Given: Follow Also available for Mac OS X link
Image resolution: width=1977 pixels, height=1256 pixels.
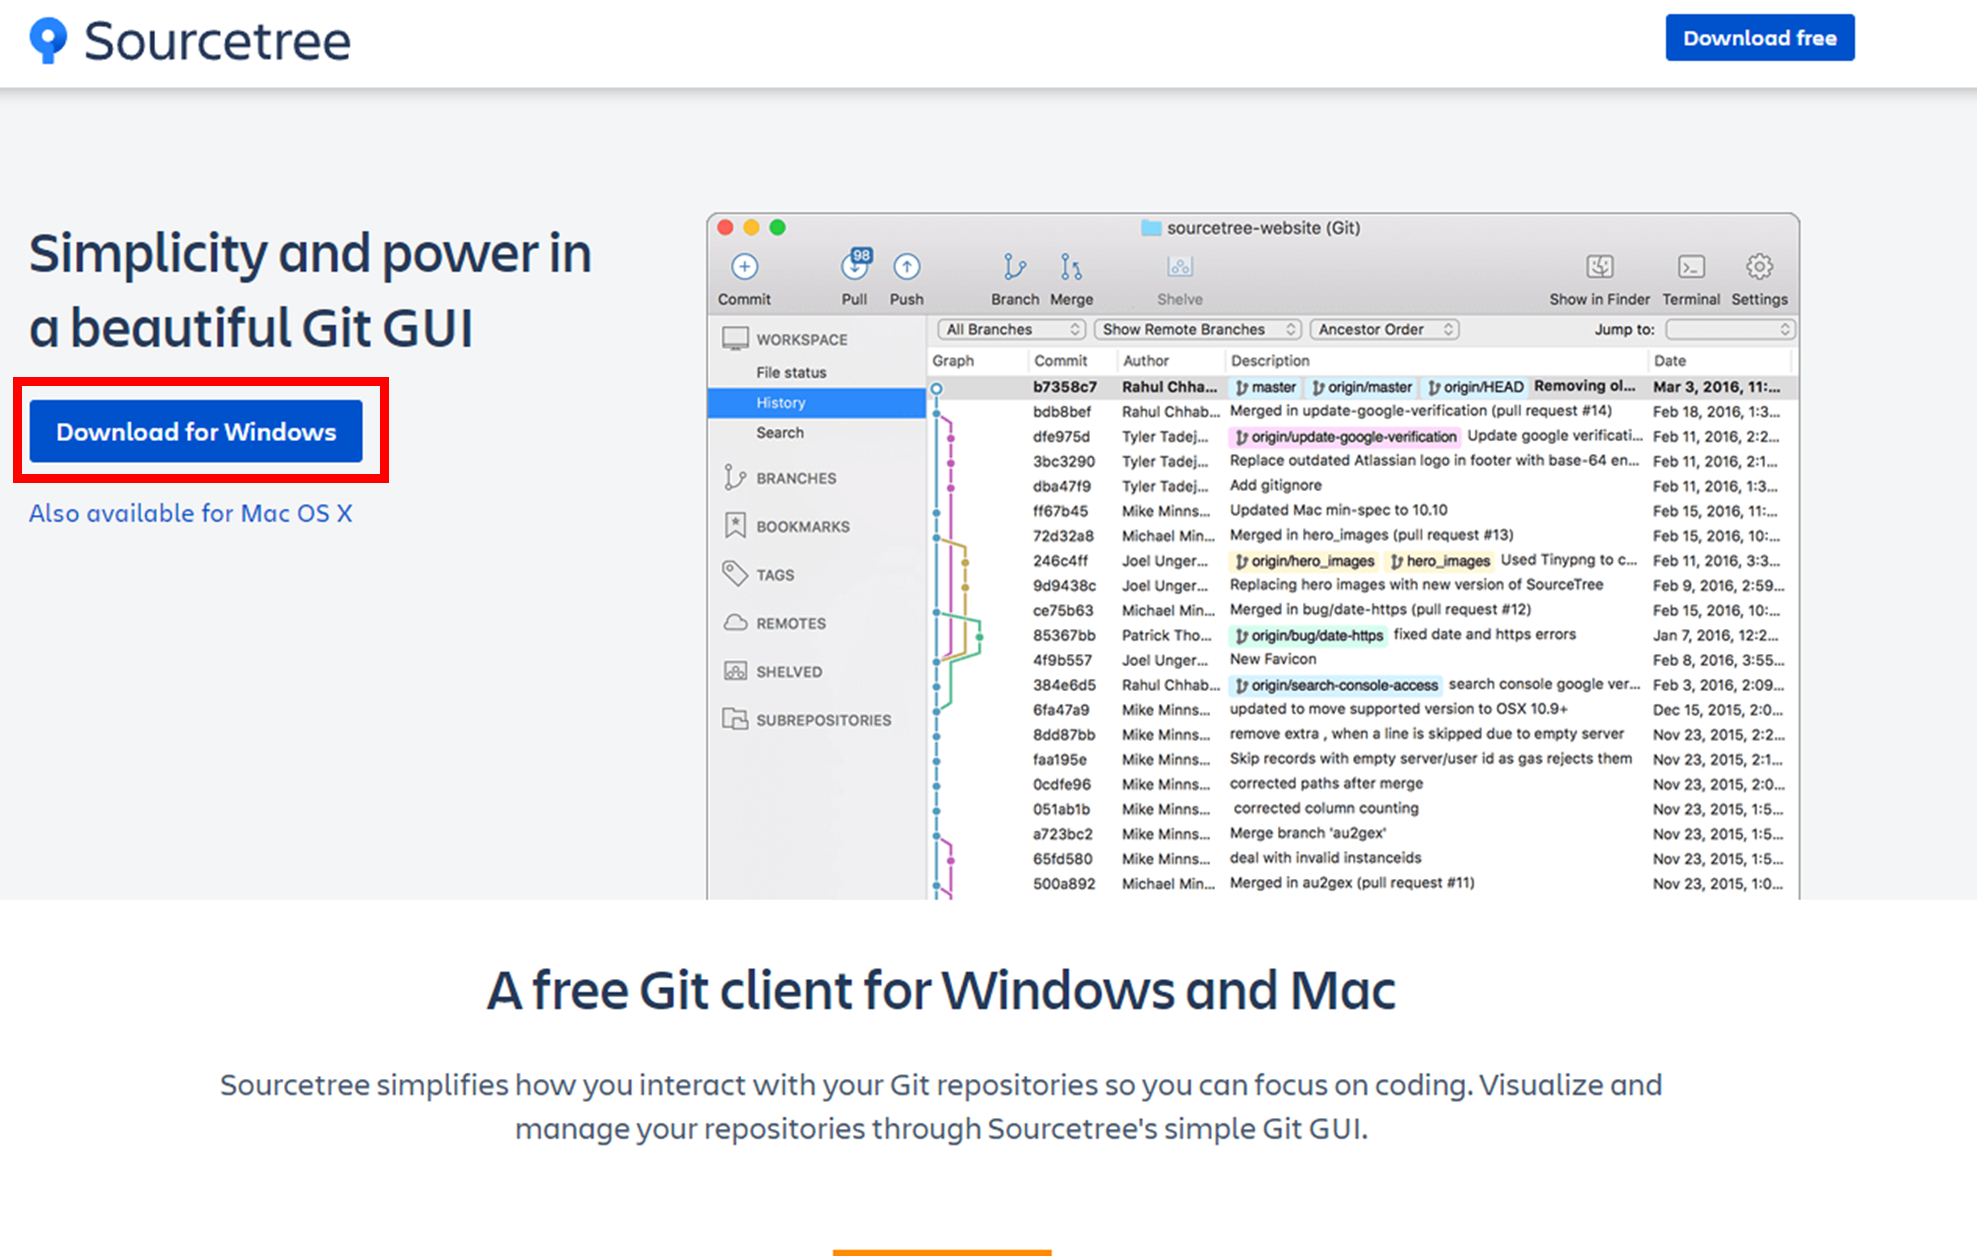Looking at the screenshot, I should click(x=191, y=513).
